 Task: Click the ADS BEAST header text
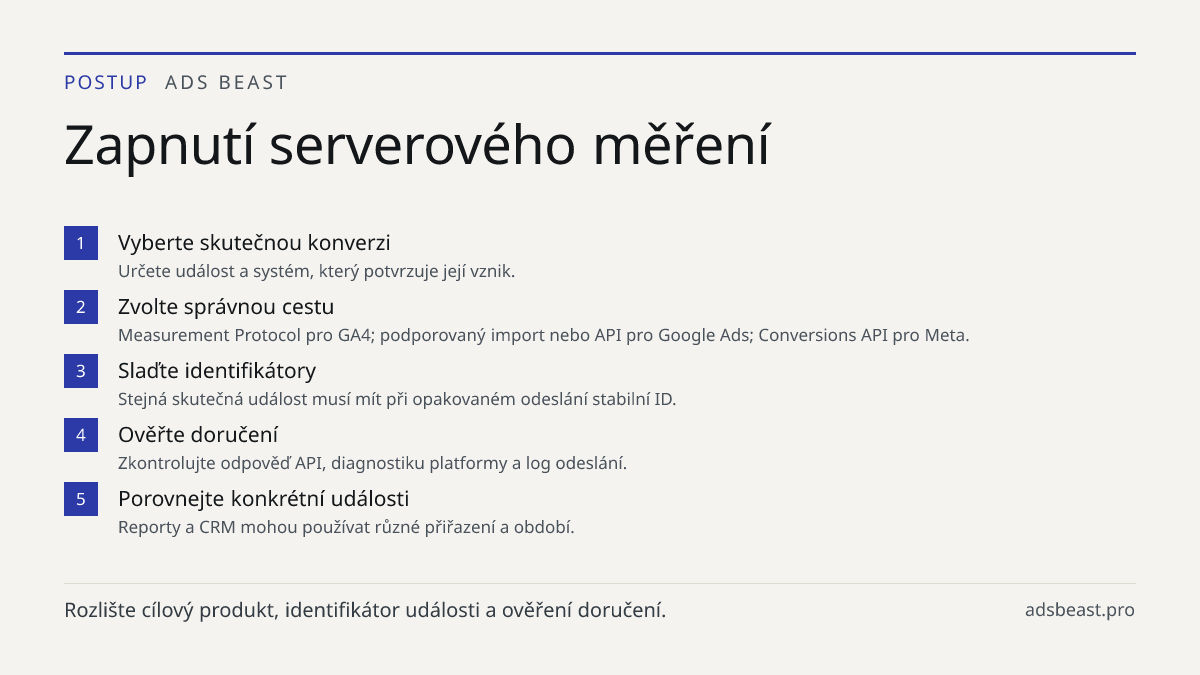(x=226, y=83)
